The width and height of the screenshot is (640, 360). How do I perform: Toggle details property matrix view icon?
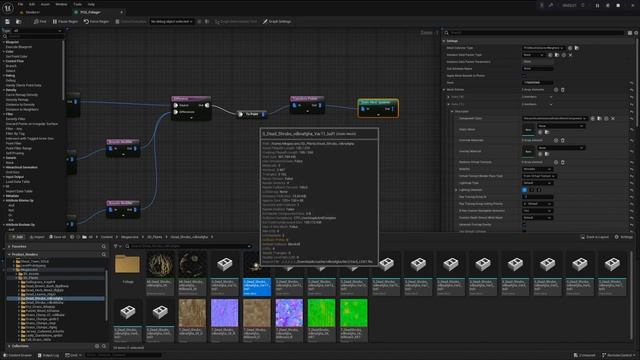tap(630, 33)
